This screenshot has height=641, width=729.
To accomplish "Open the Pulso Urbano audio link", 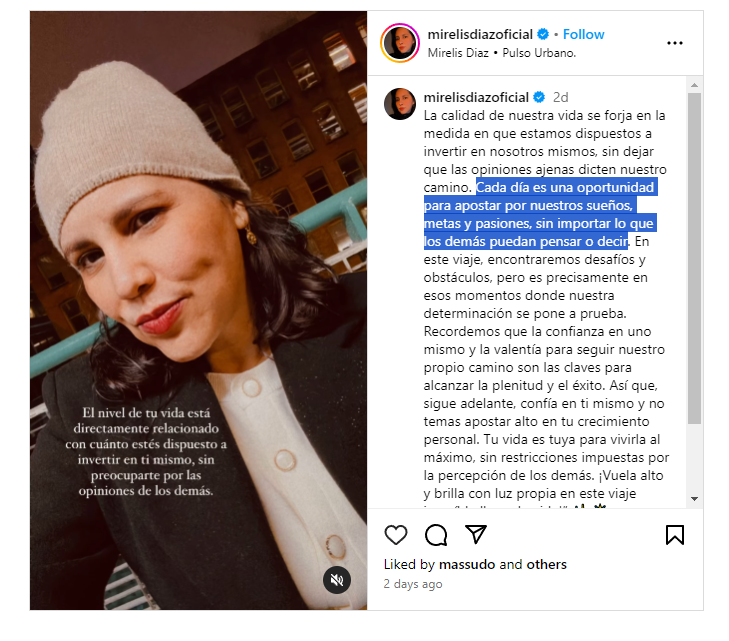I will [x=539, y=53].
